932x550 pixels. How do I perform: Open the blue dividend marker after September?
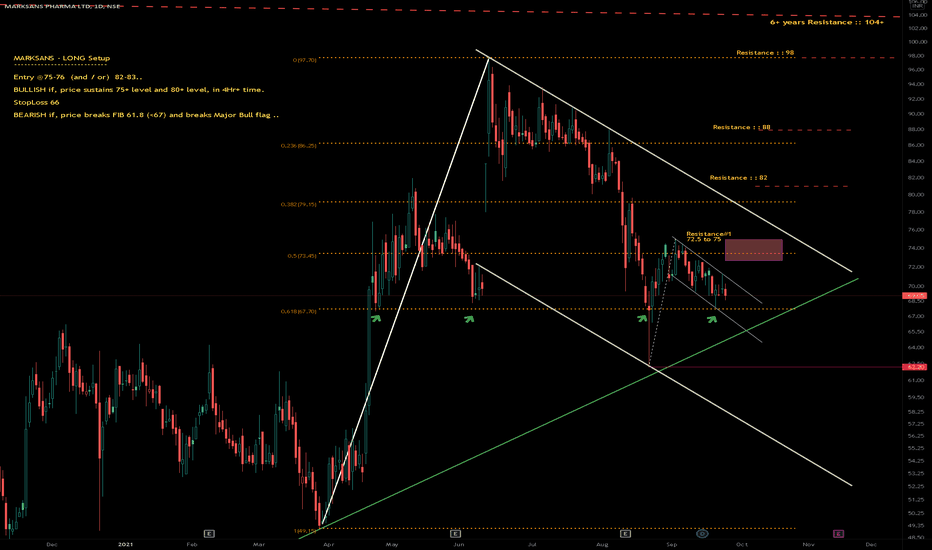[702, 533]
